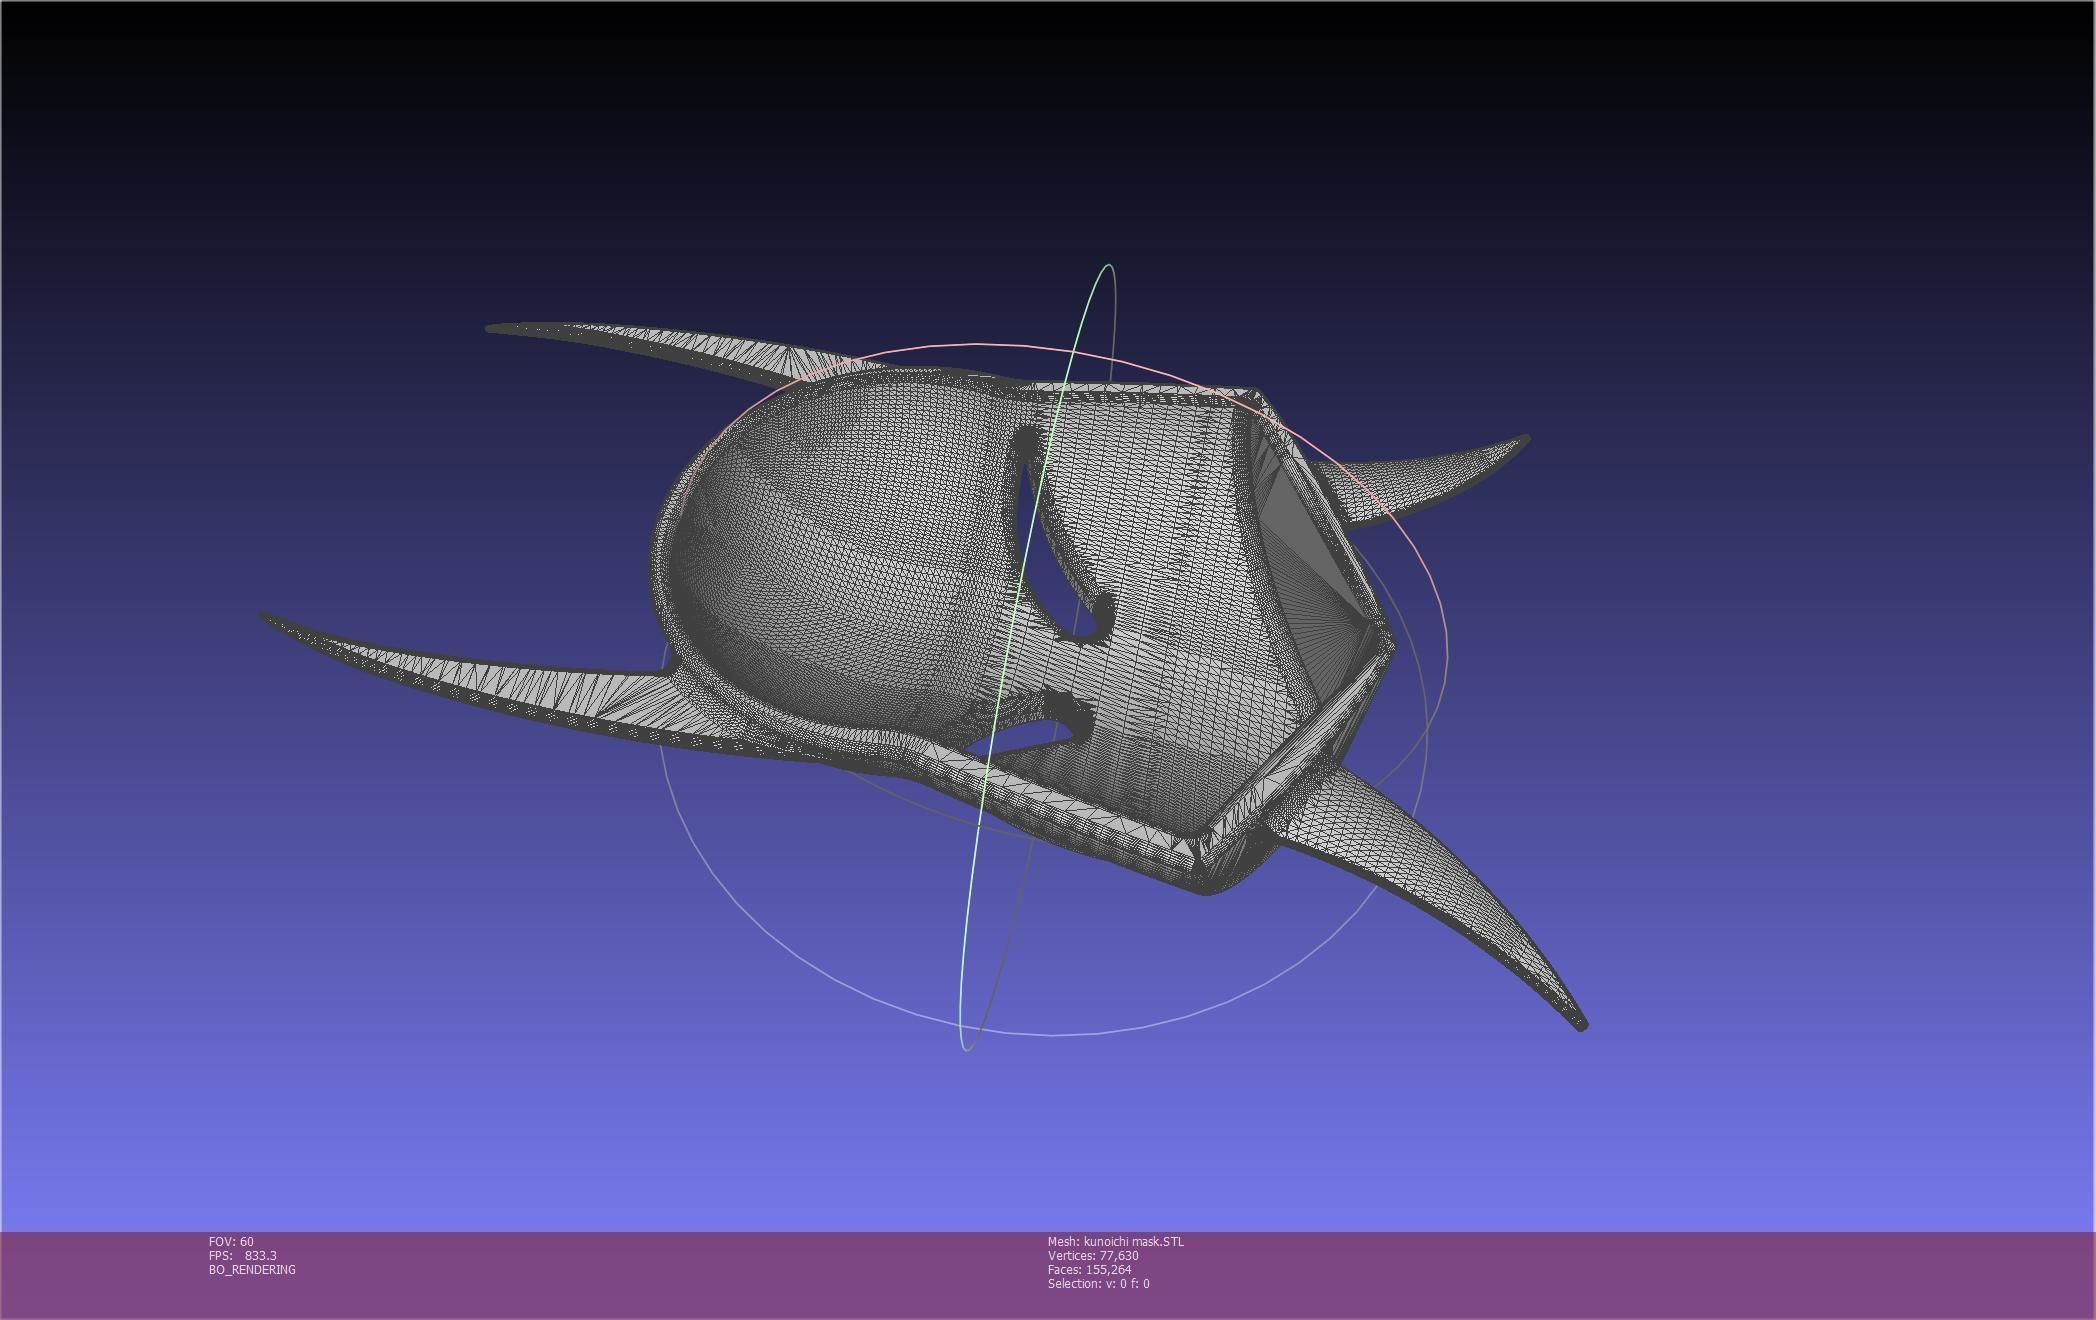Click the FPS 833.3 readout
The image size is (2096, 1320).
243,1256
